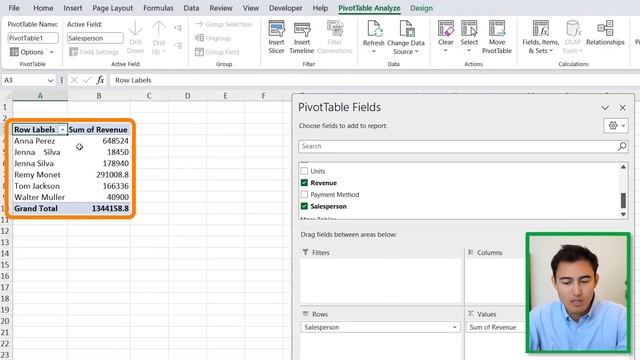Open the Formulas tab

pyautogui.click(x=158, y=8)
